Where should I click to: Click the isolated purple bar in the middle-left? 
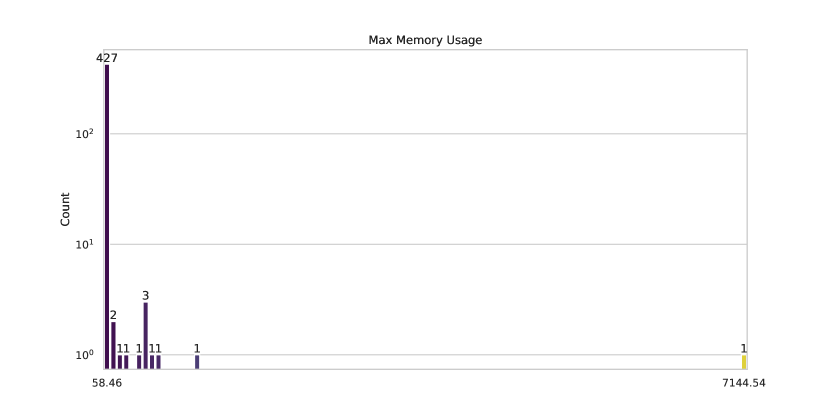tap(197, 362)
